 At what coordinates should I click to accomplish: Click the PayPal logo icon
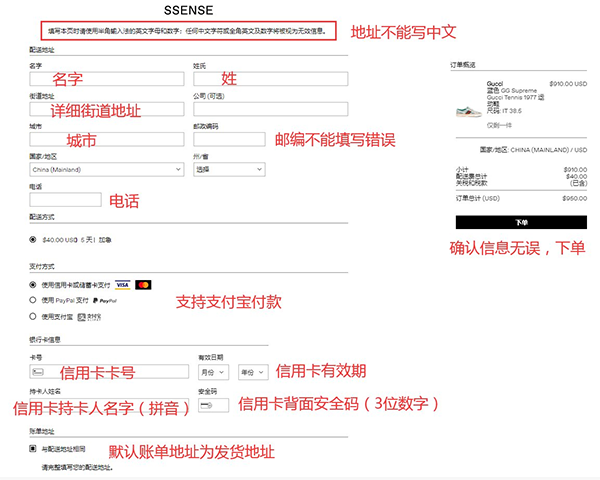[105, 300]
